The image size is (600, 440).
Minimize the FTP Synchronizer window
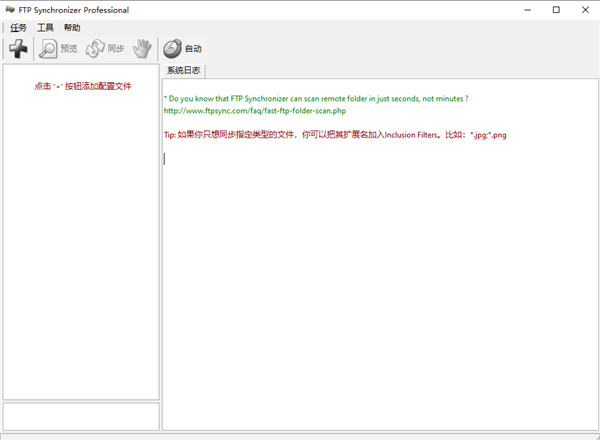point(528,10)
